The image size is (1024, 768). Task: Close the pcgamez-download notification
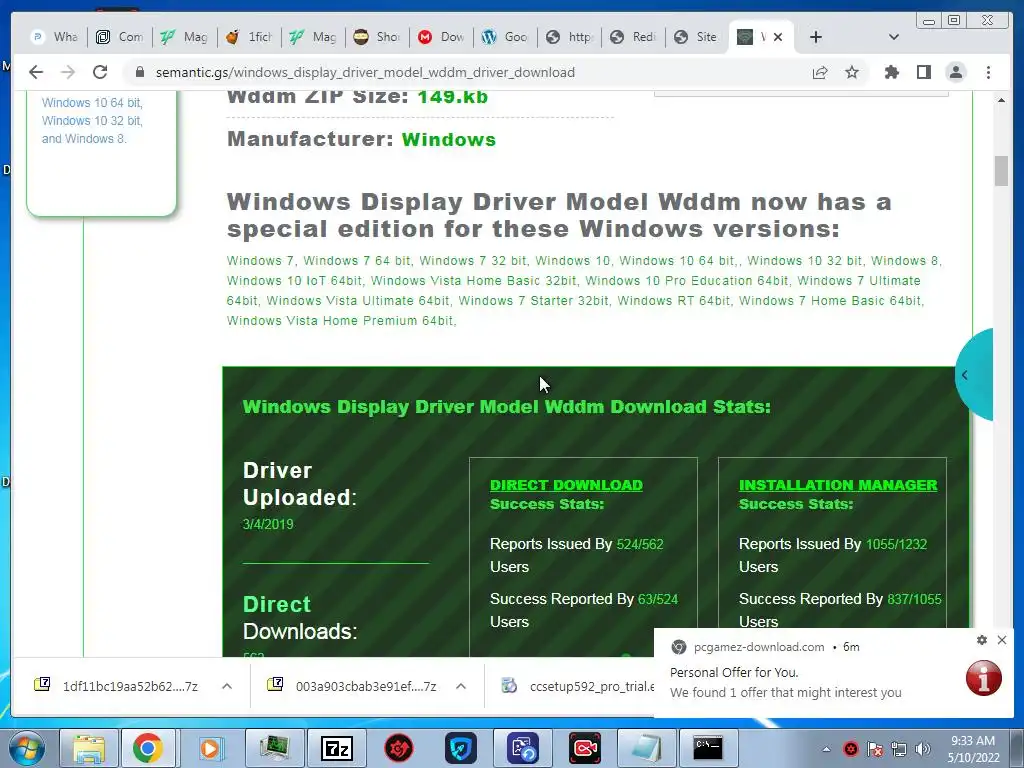[x=1002, y=640]
